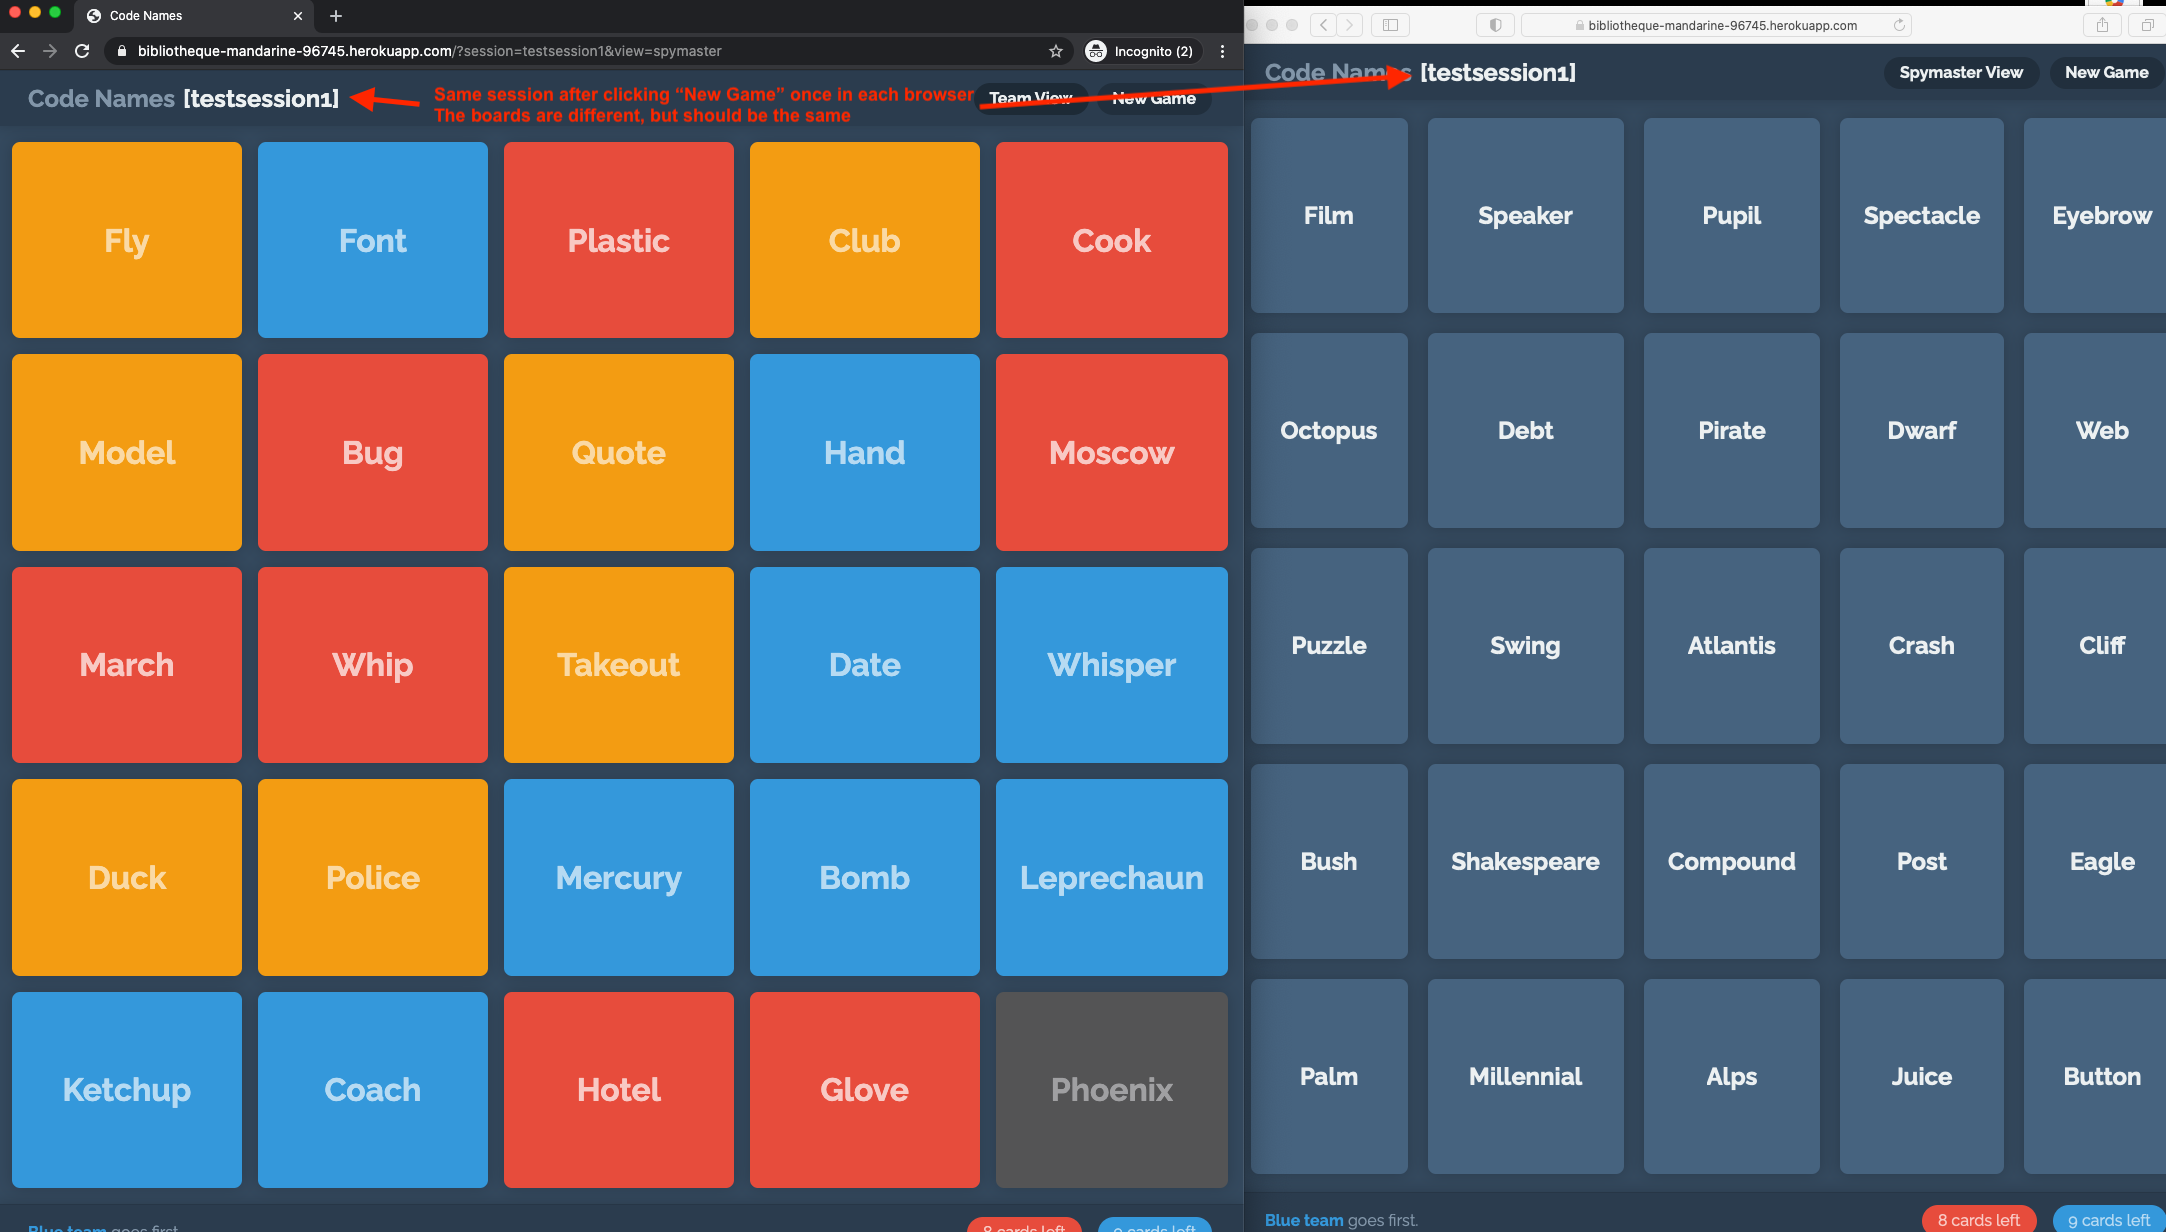Click the Hotel card

tap(619, 1090)
